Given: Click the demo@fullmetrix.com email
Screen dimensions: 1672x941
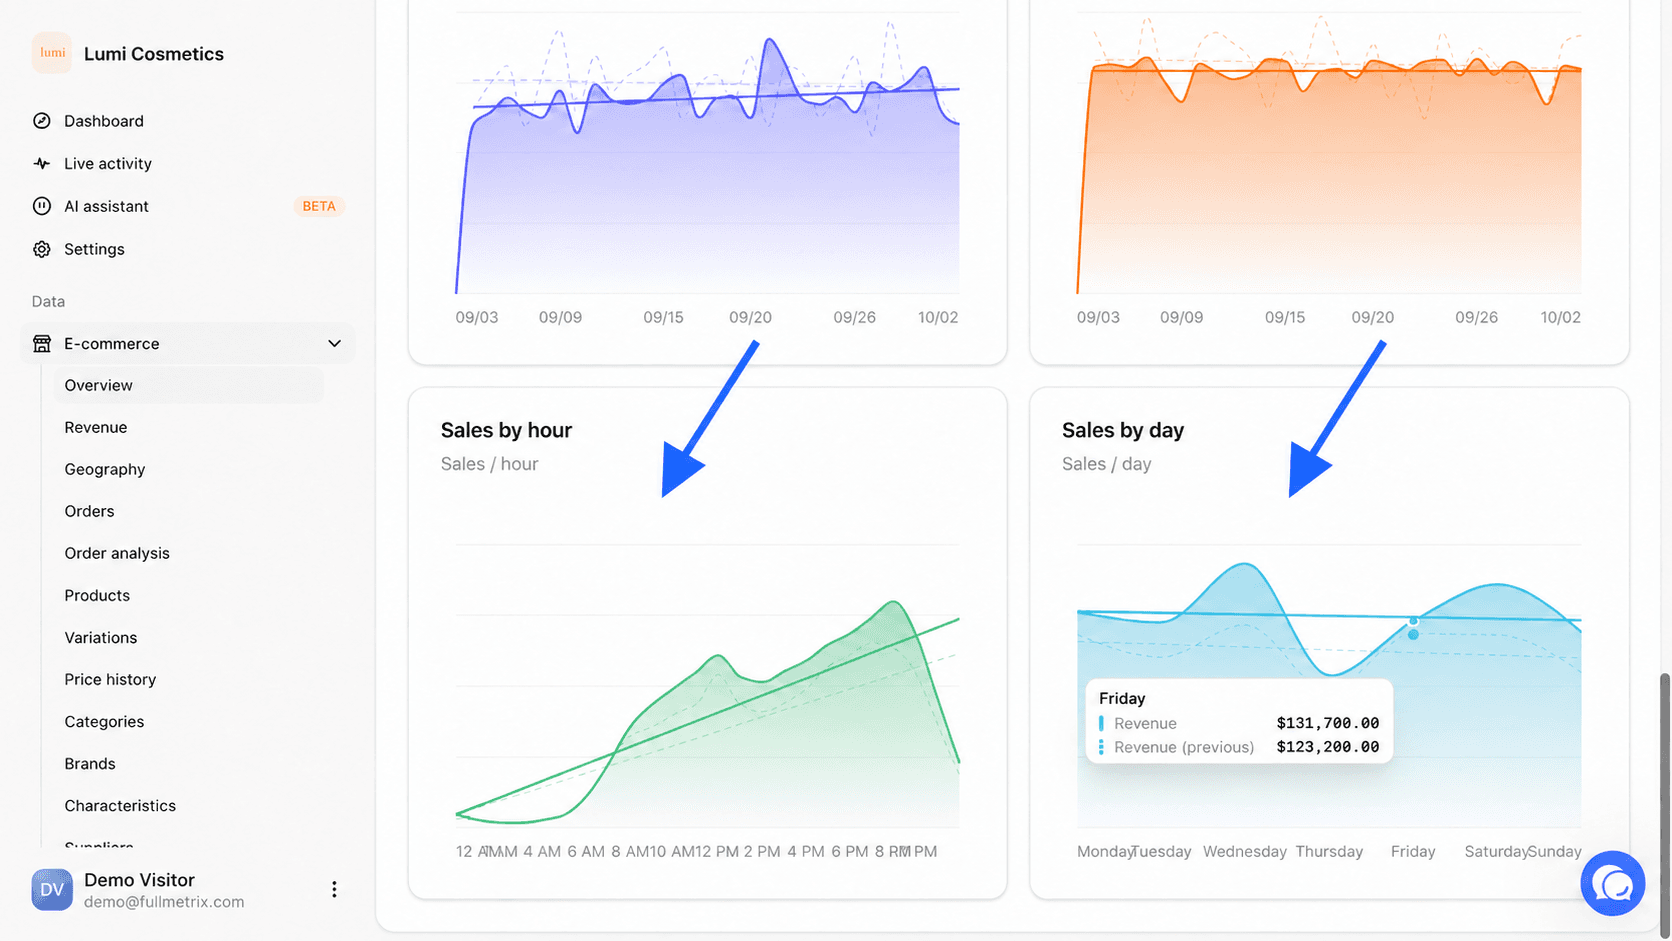Looking at the screenshot, I should (x=164, y=902).
